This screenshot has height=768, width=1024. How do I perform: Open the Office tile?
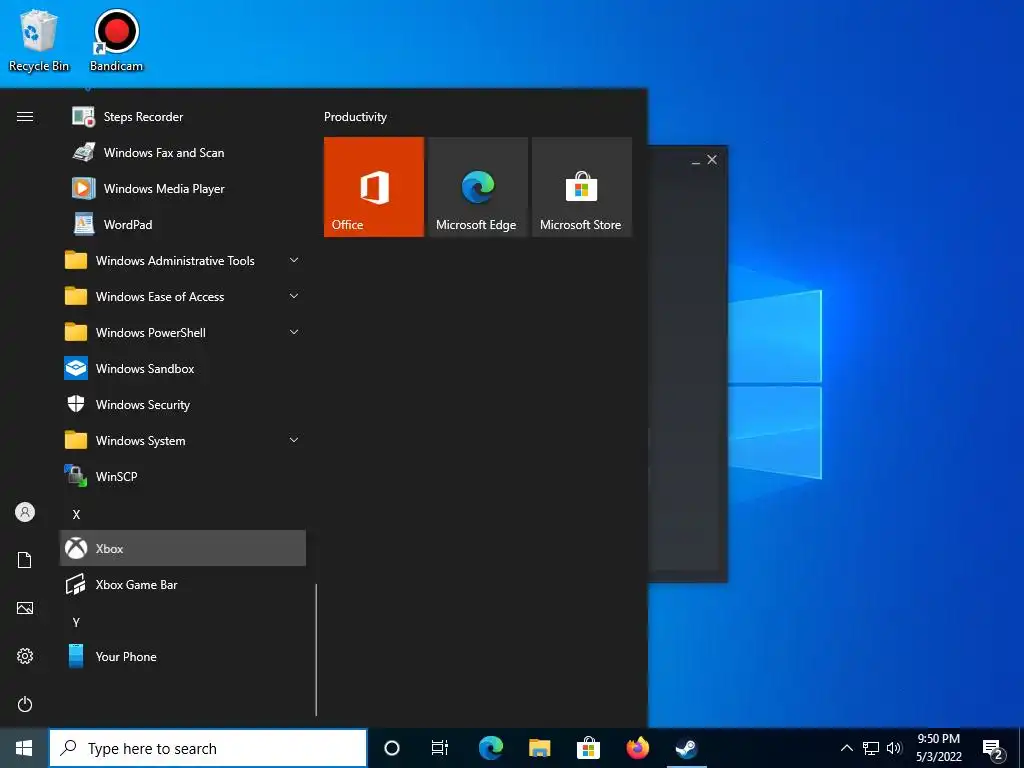point(374,187)
